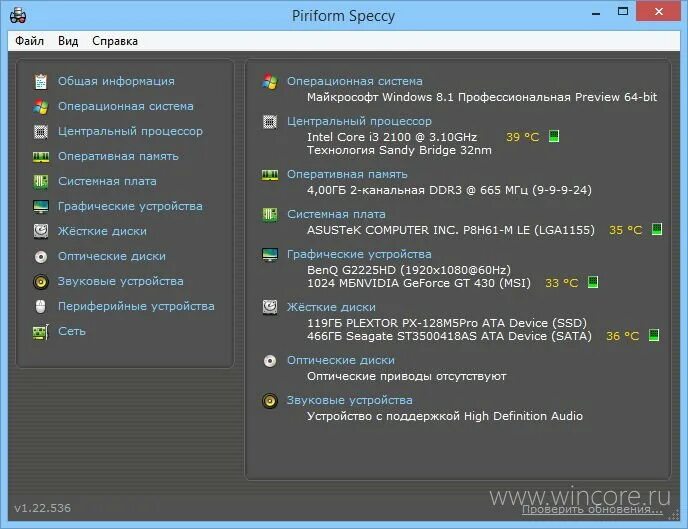Click CPU chip icon in summary panel
Image resolution: width=688 pixels, height=529 pixels.
click(x=270, y=122)
